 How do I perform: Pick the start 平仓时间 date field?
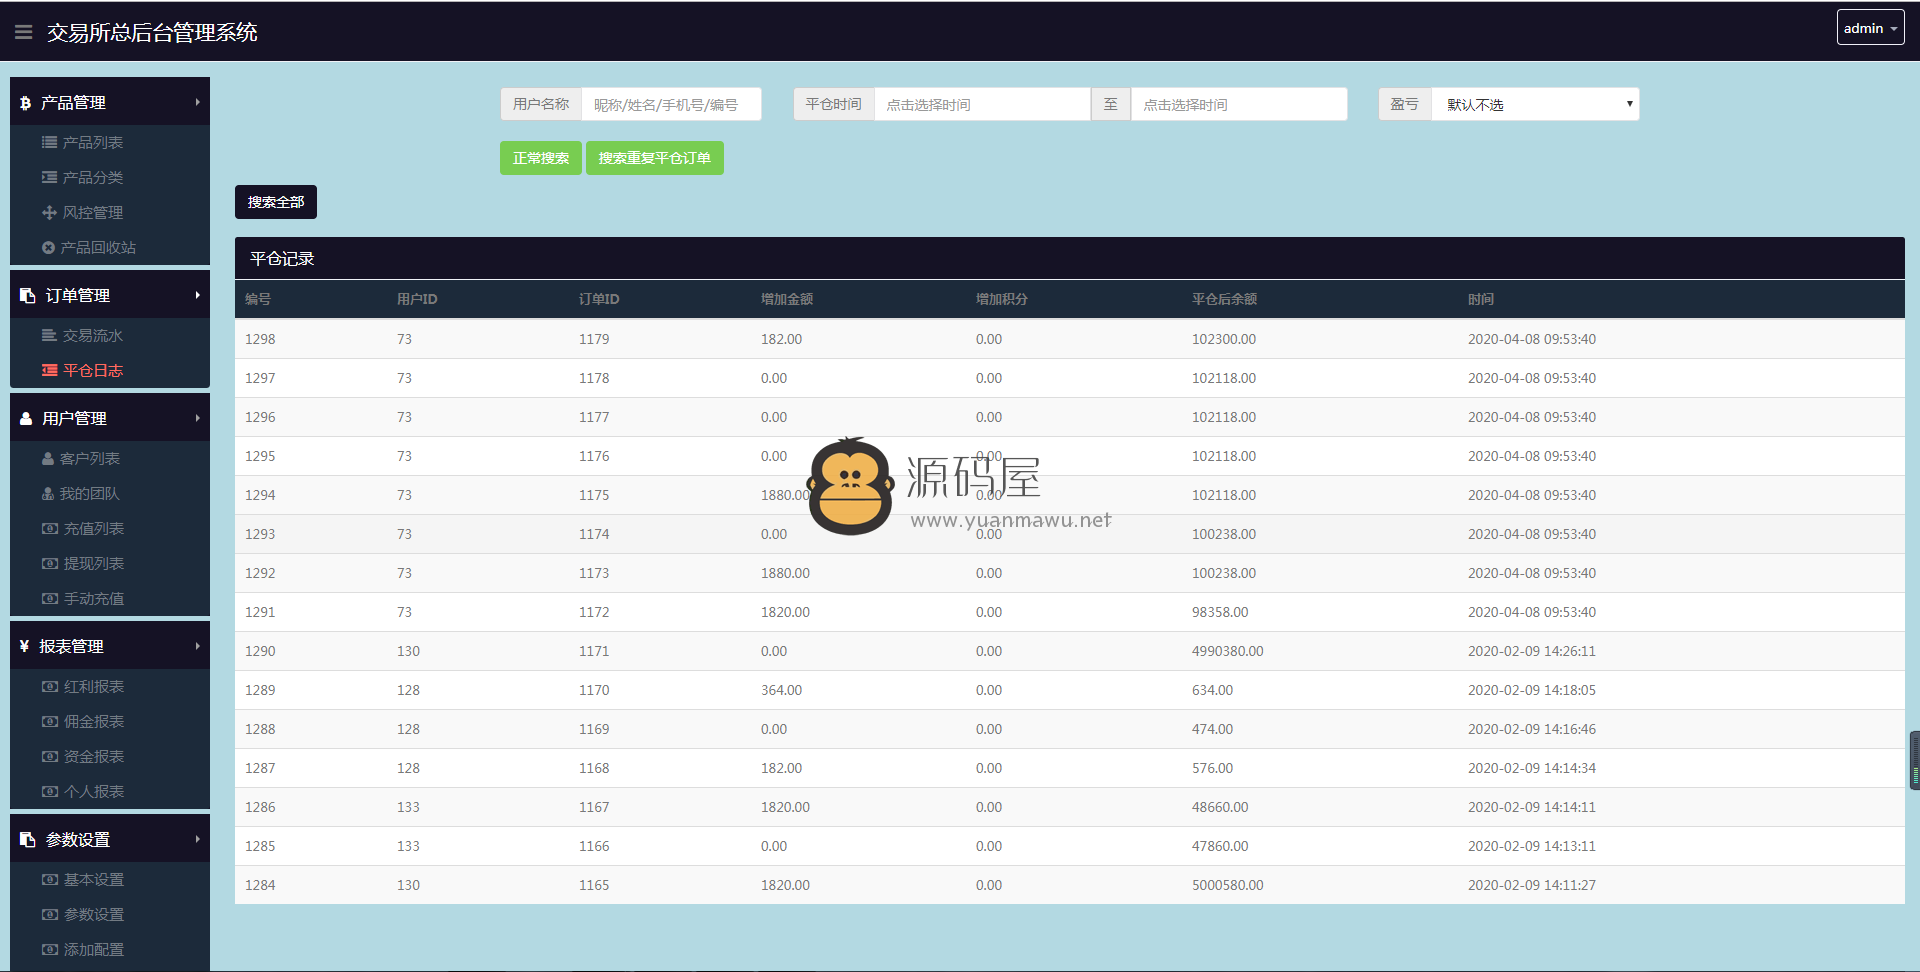pos(982,104)
